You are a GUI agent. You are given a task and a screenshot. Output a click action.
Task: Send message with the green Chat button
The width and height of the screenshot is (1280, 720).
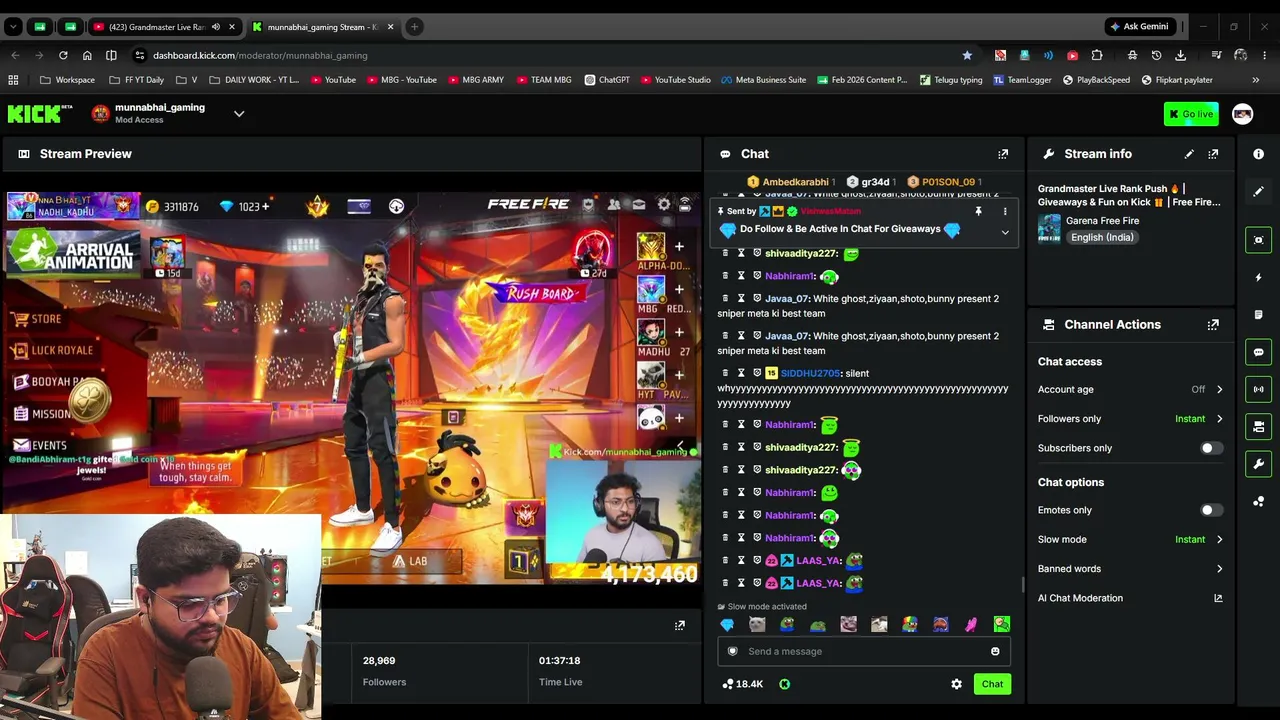point(992,684)
